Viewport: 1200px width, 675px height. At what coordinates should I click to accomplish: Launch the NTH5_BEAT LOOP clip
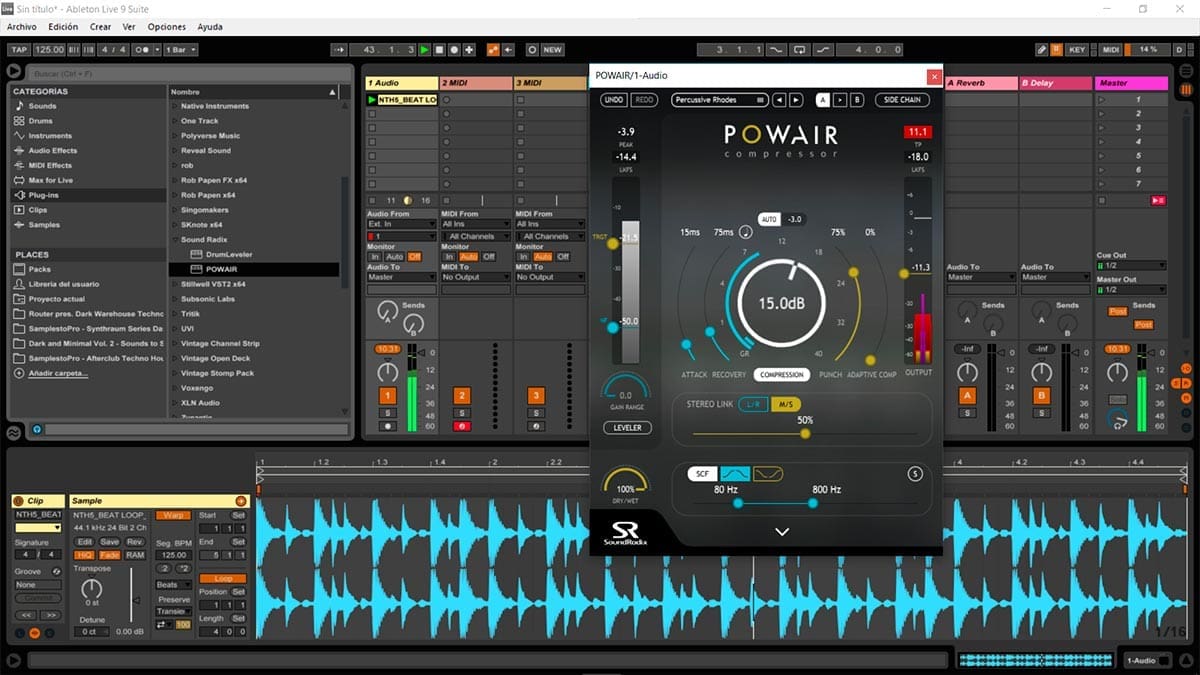(373, 100)
